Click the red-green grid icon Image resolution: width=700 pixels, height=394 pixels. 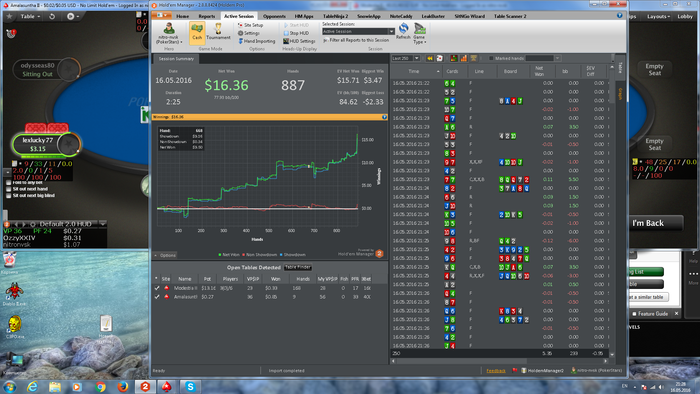tap(454, 58)
